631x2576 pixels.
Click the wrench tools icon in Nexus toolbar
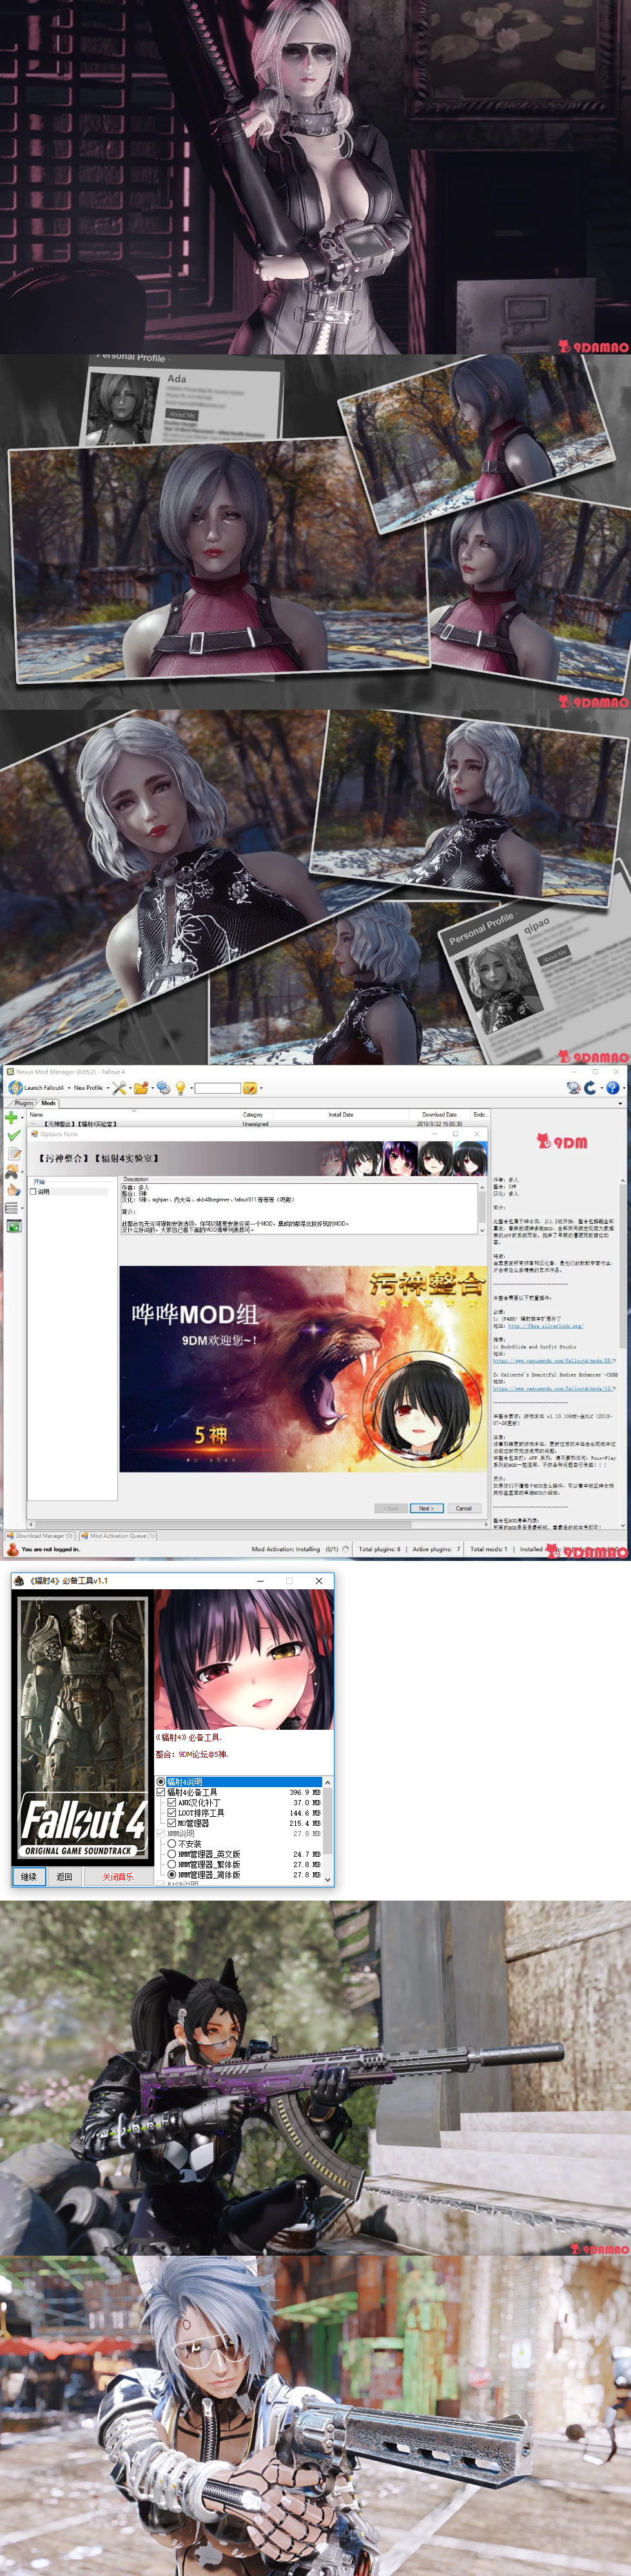(x=119, y=1088)
